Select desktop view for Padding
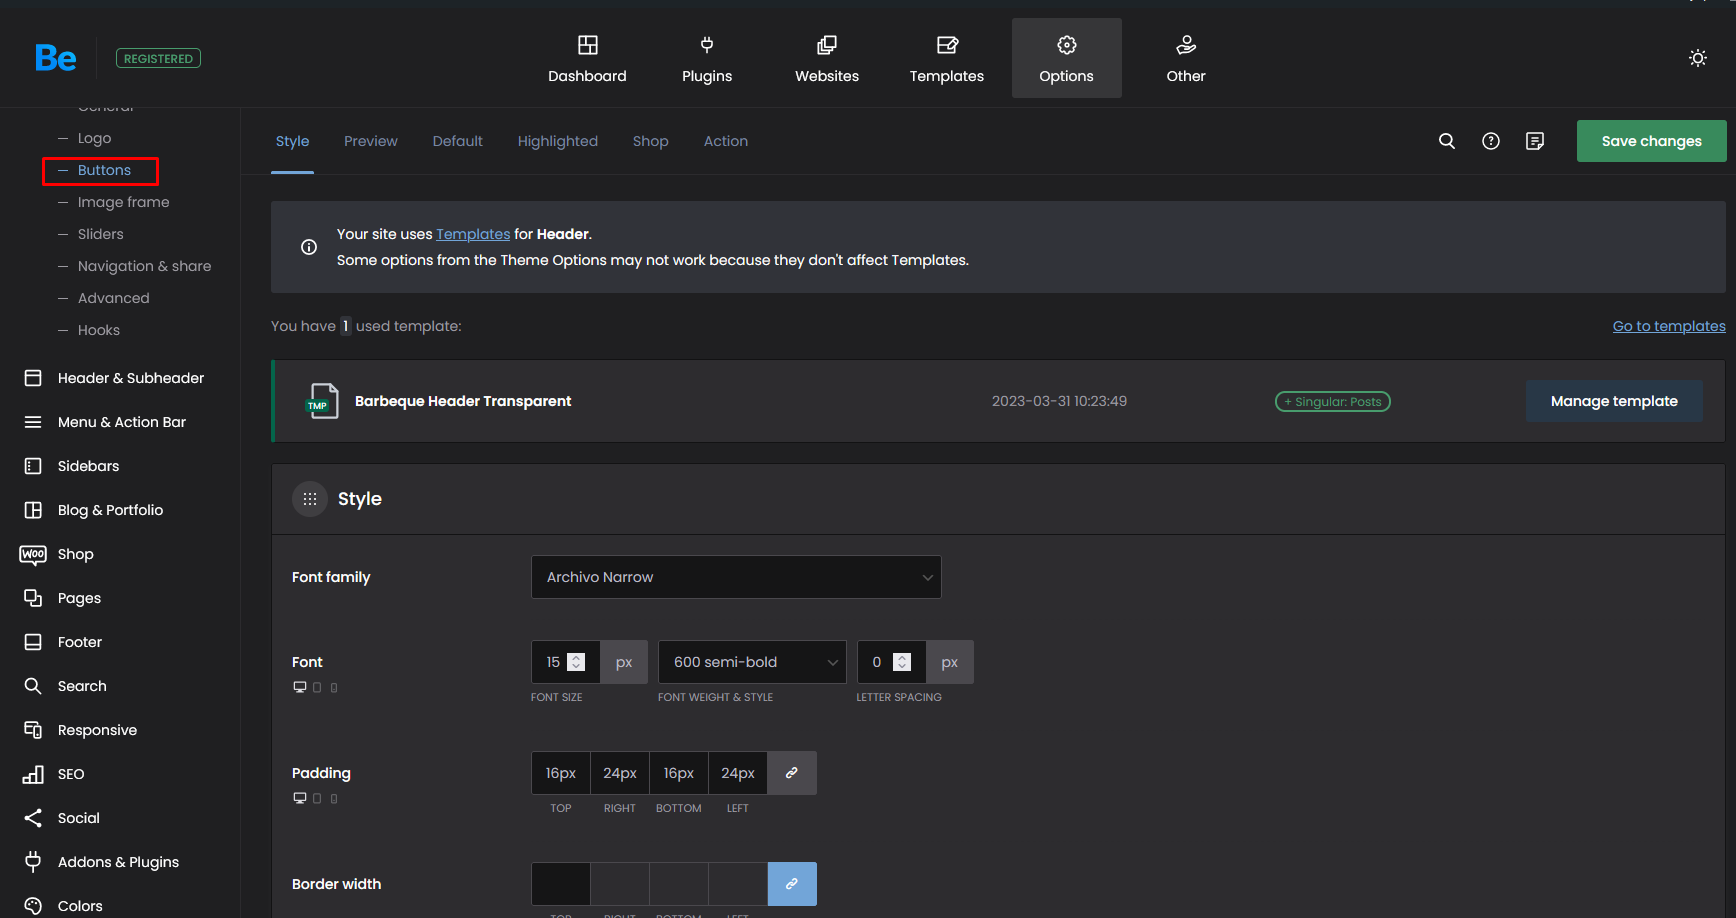 (x=300, y=798)
